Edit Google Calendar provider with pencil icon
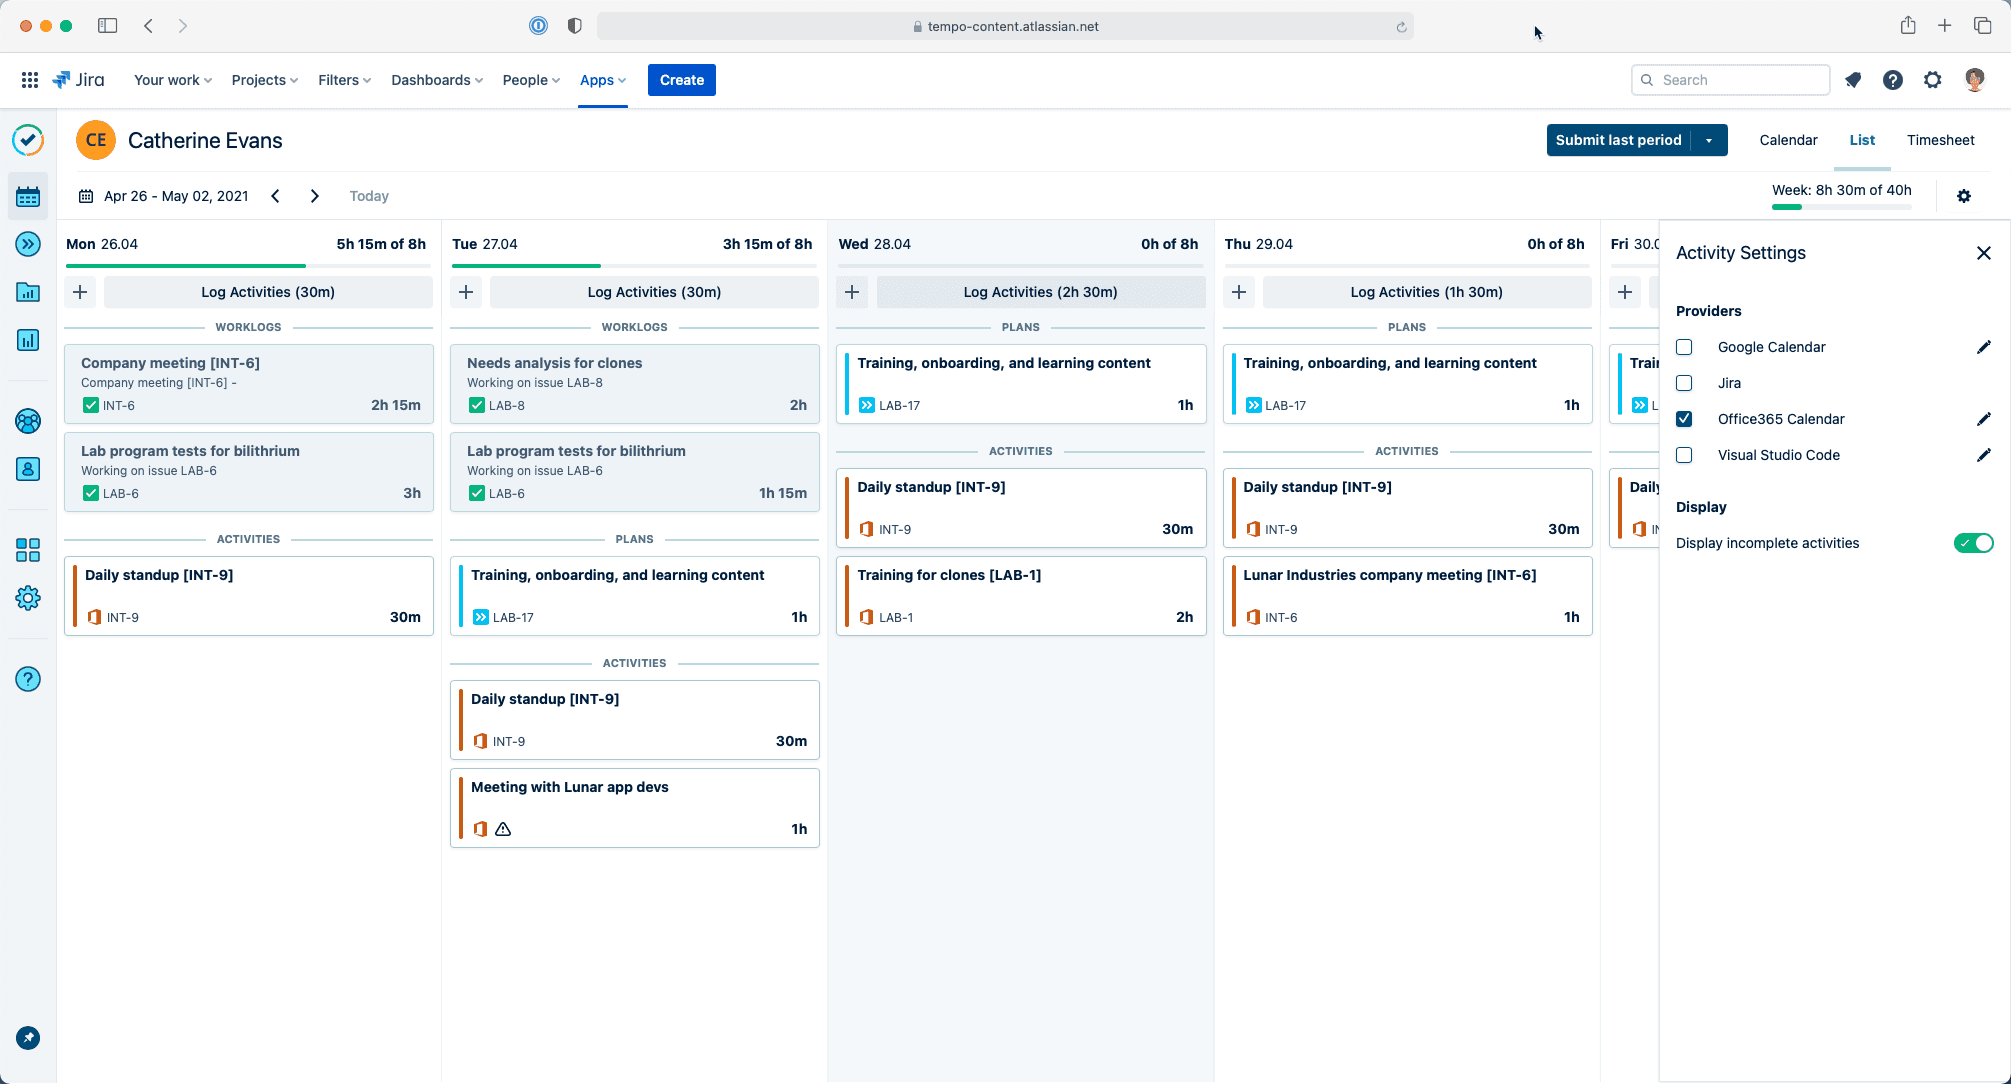 tap(1984, 347)
